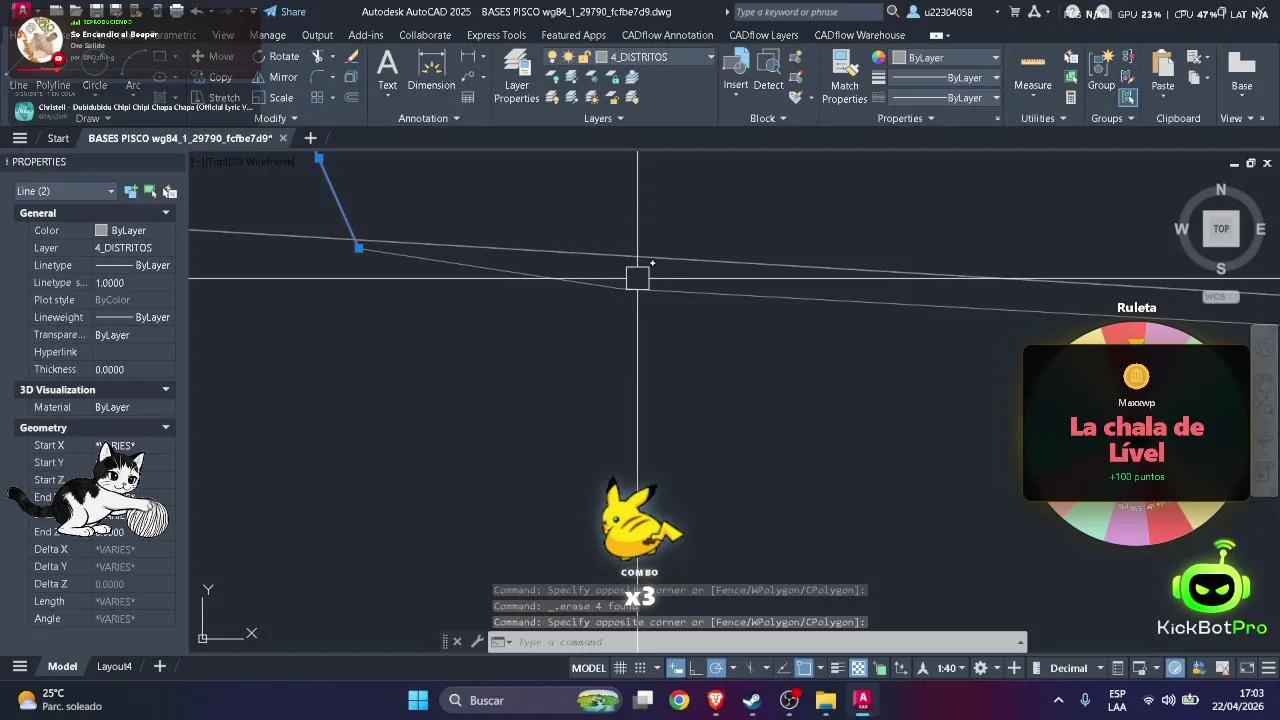Switch to the Layout4 tab
The width and height of the screenshot is (1280, 720).
114,666
